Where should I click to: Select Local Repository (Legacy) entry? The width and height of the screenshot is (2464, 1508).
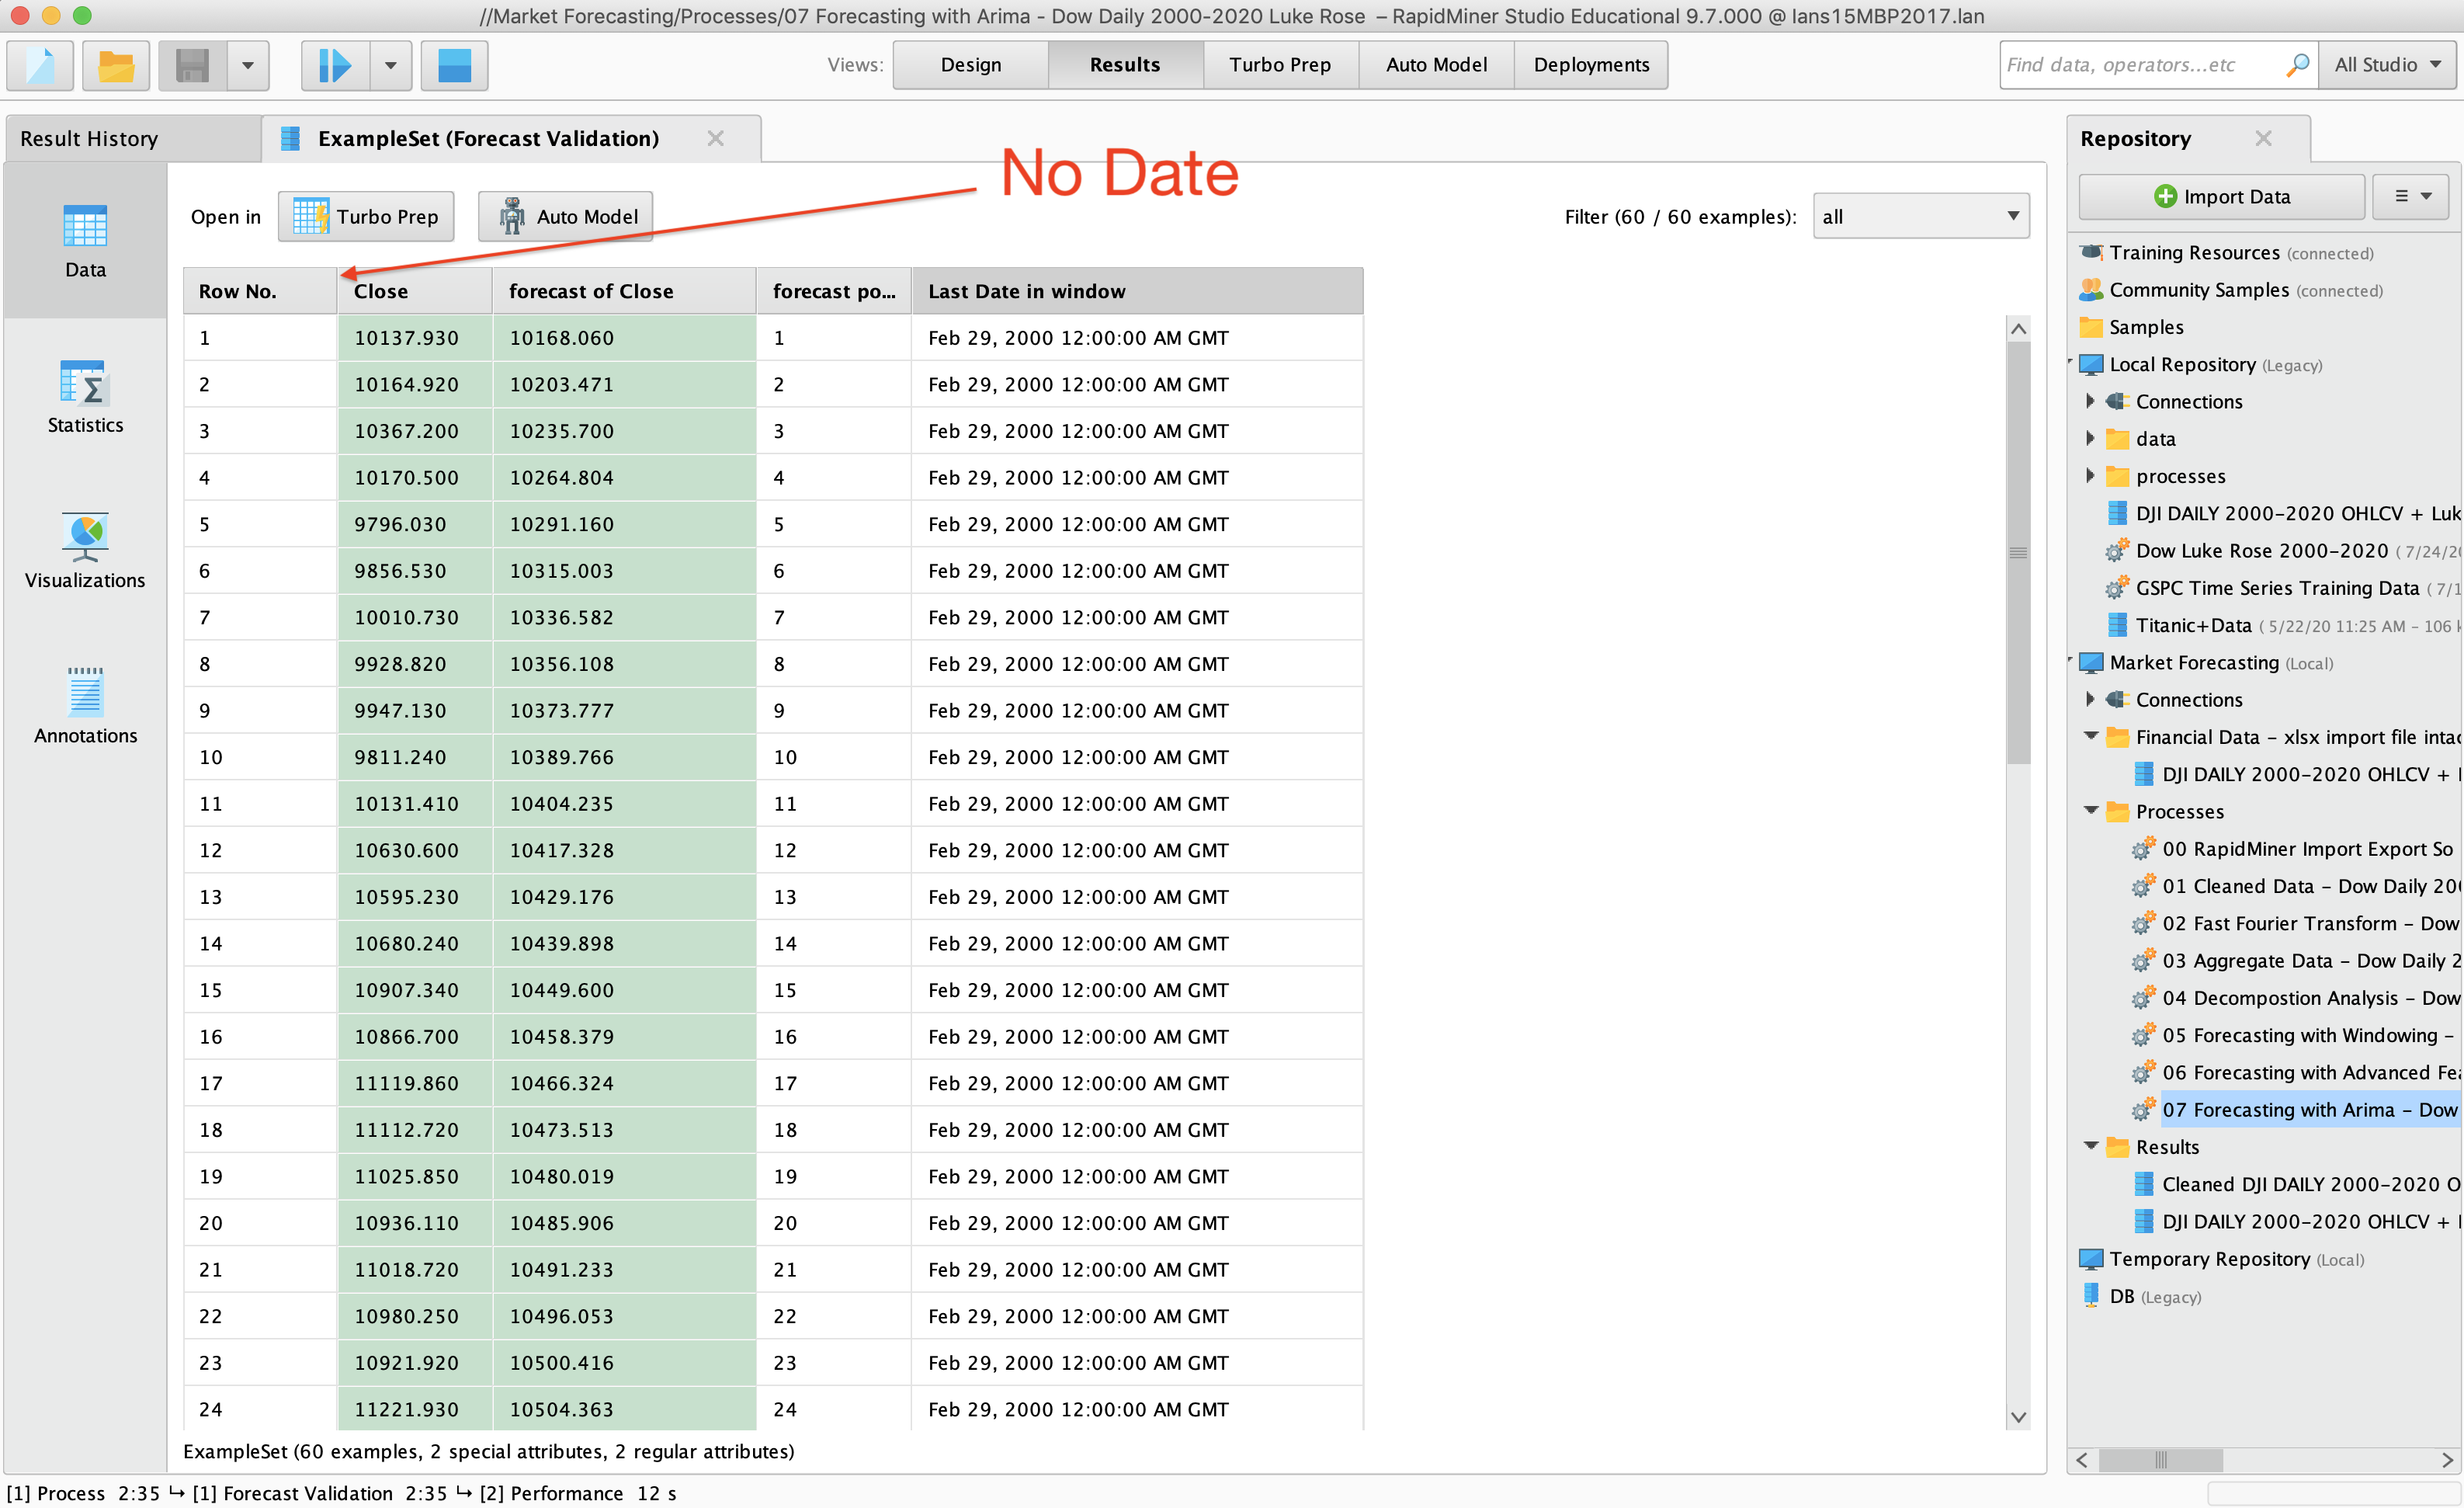coord(2200,364)
